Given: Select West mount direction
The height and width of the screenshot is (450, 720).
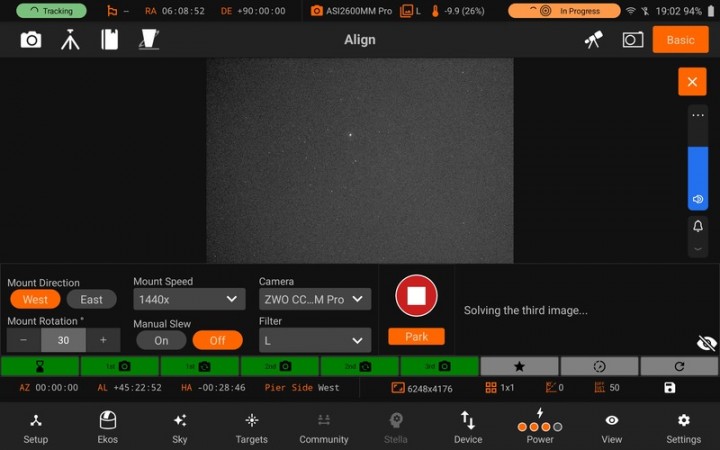Looking at the screenshot, I should 35,300.
